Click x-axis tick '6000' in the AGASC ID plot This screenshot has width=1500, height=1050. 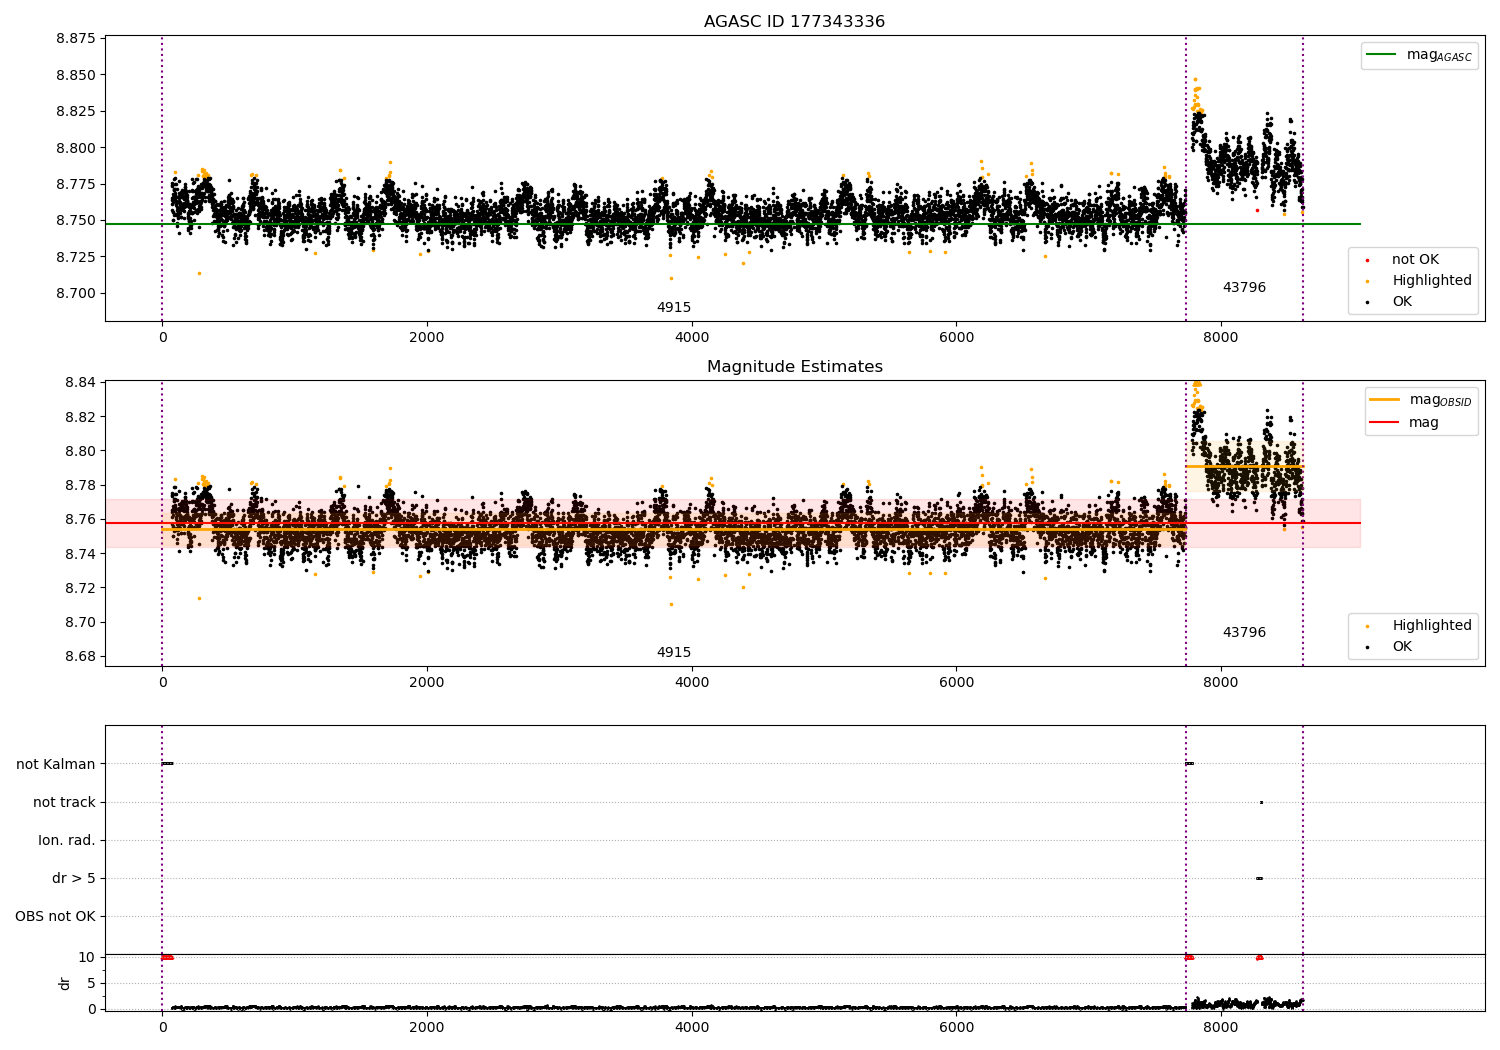(956, 338)
